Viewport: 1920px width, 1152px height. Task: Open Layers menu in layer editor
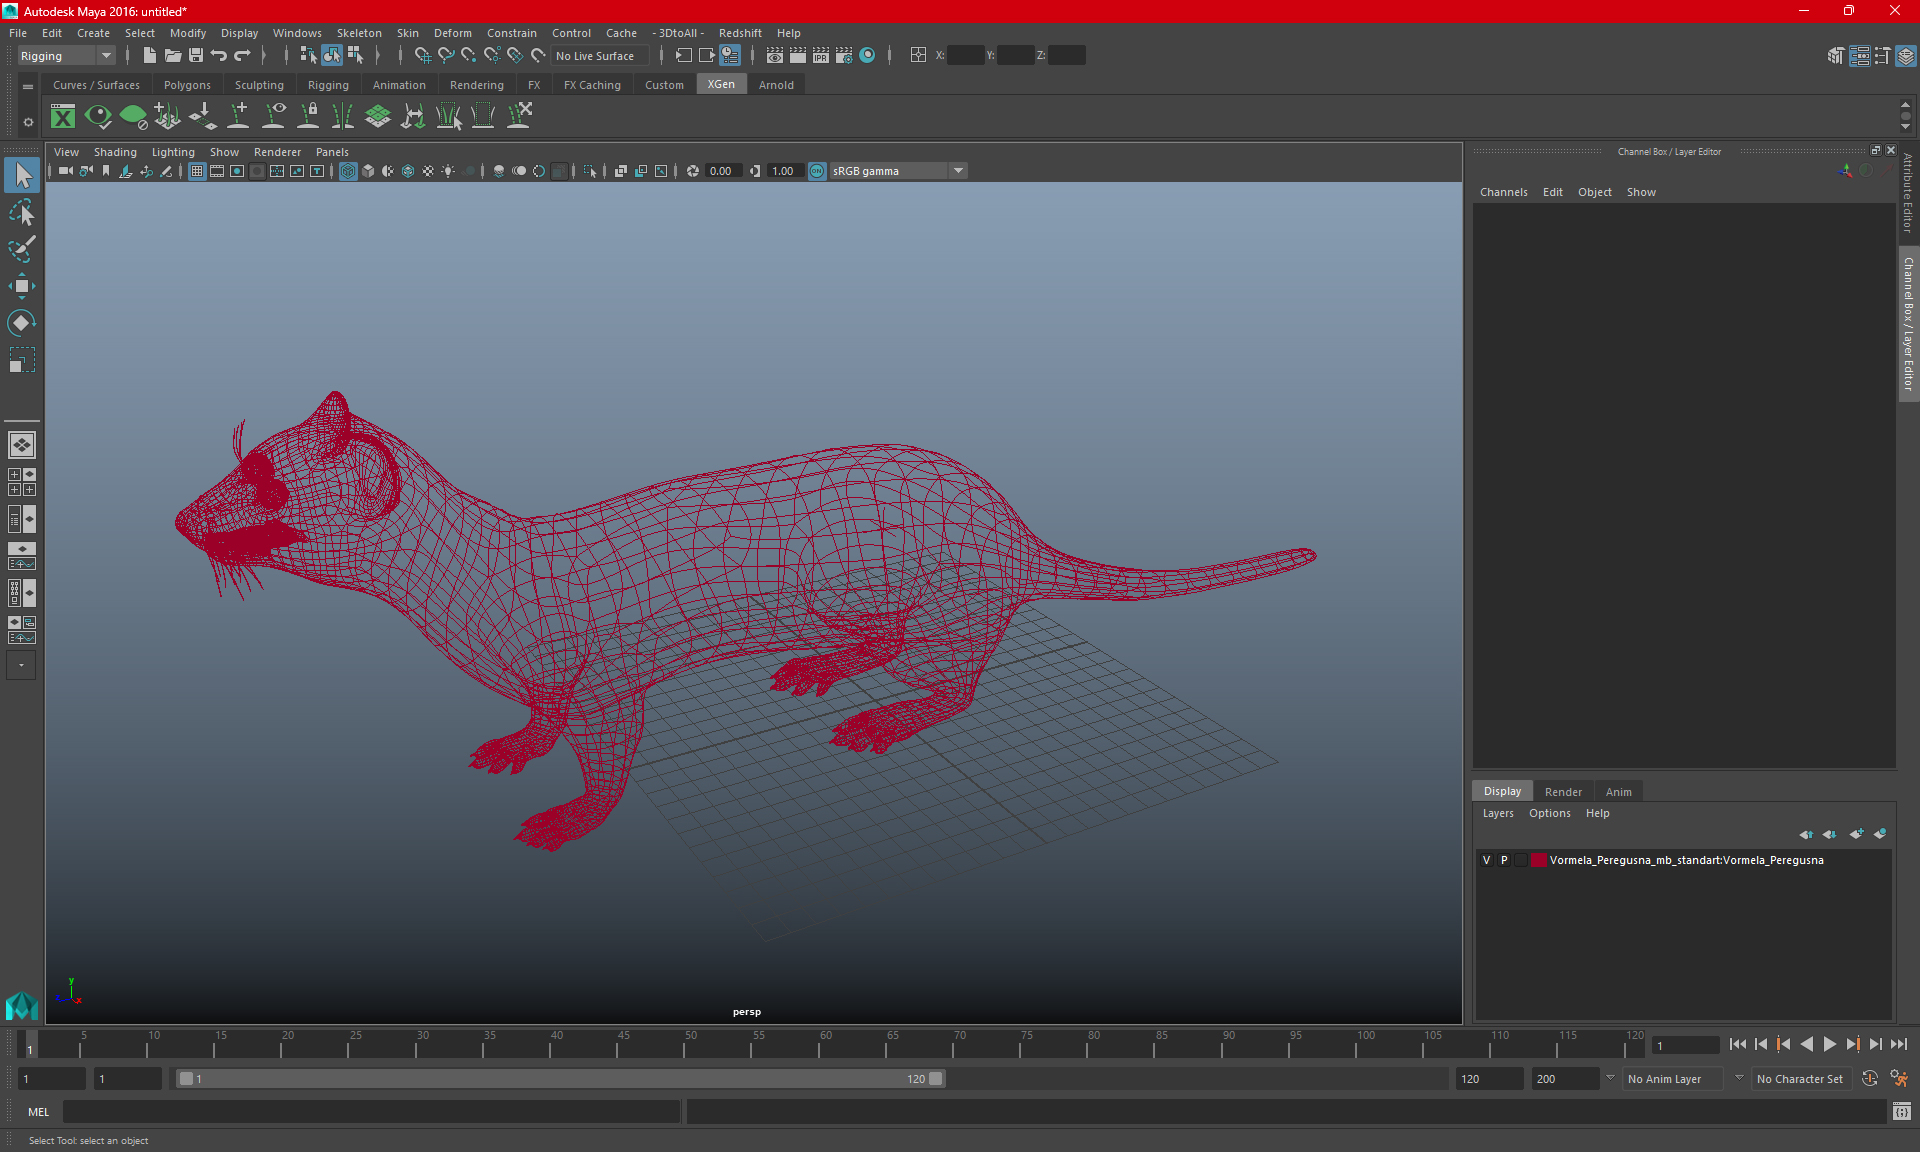tap(1497, 813)
